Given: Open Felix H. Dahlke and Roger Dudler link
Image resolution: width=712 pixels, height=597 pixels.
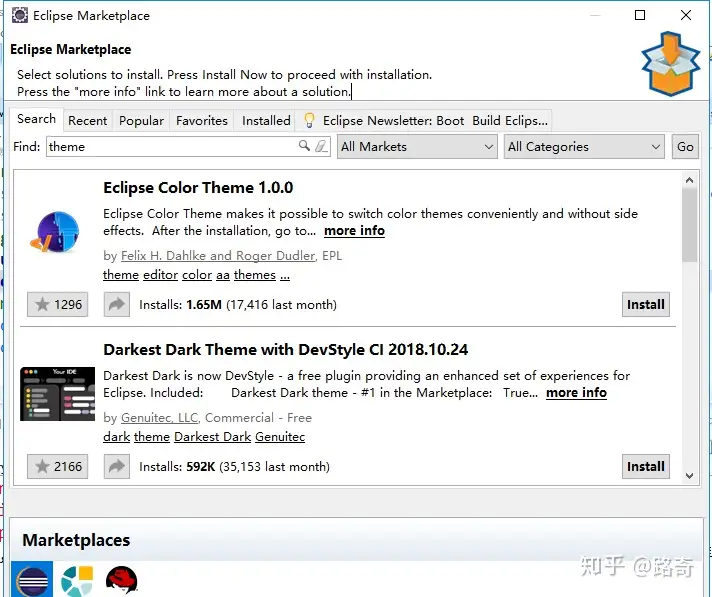Looking at the screenshot, I should coord(218,256).
